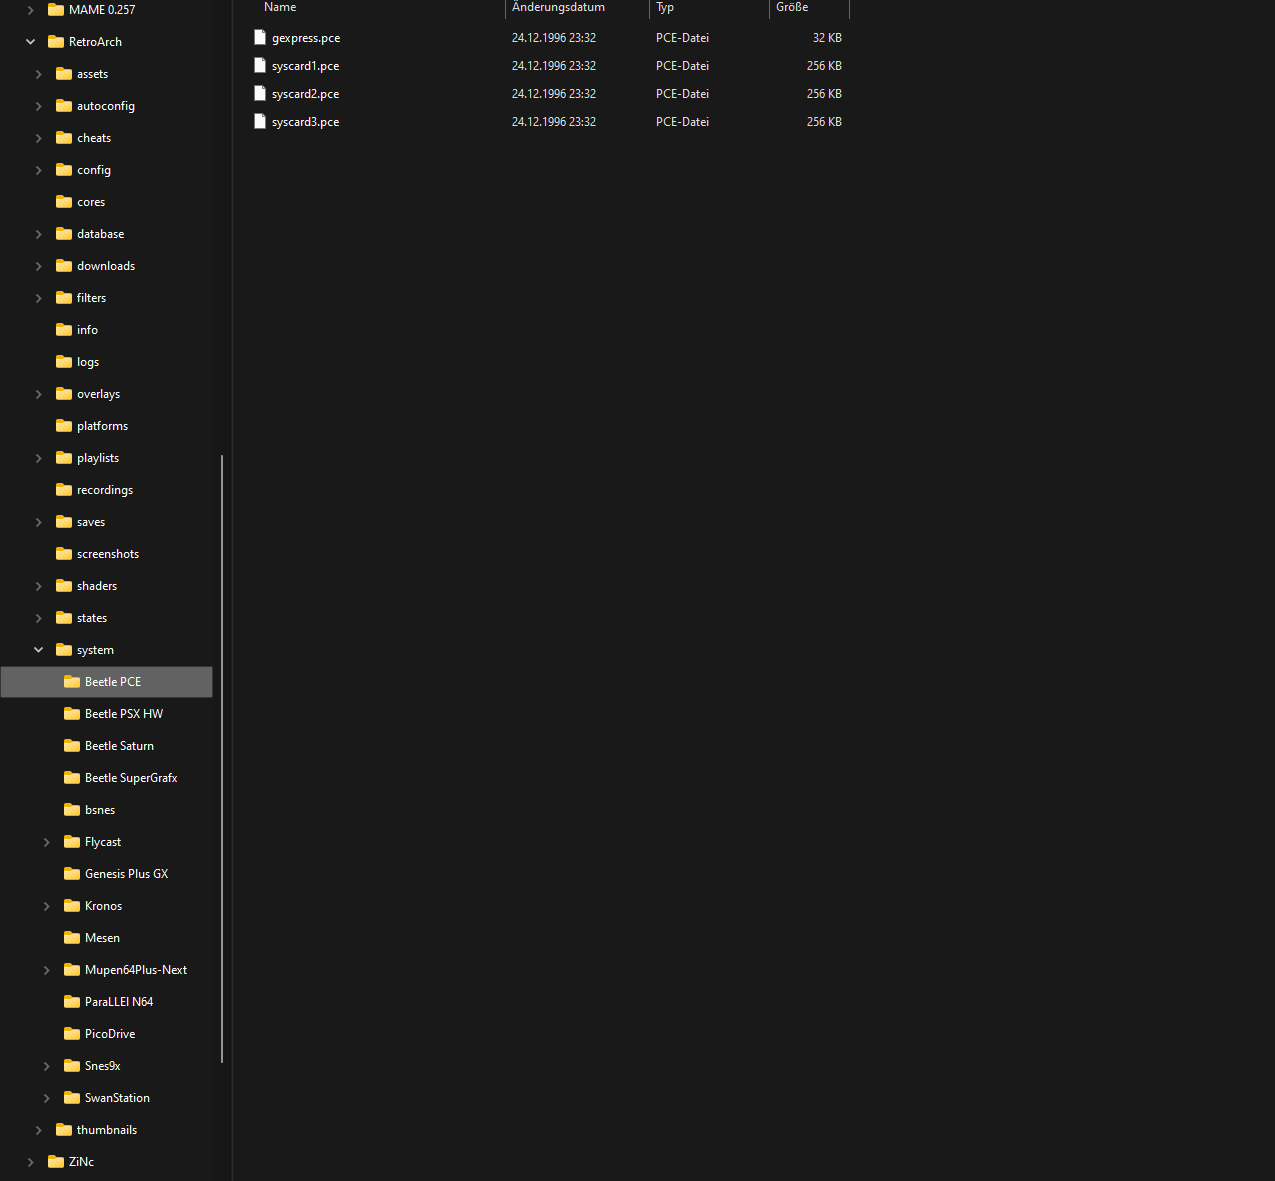Click the screenshots folder icon
Viewport: 1275px width, 1181px height.
point(64,554)
